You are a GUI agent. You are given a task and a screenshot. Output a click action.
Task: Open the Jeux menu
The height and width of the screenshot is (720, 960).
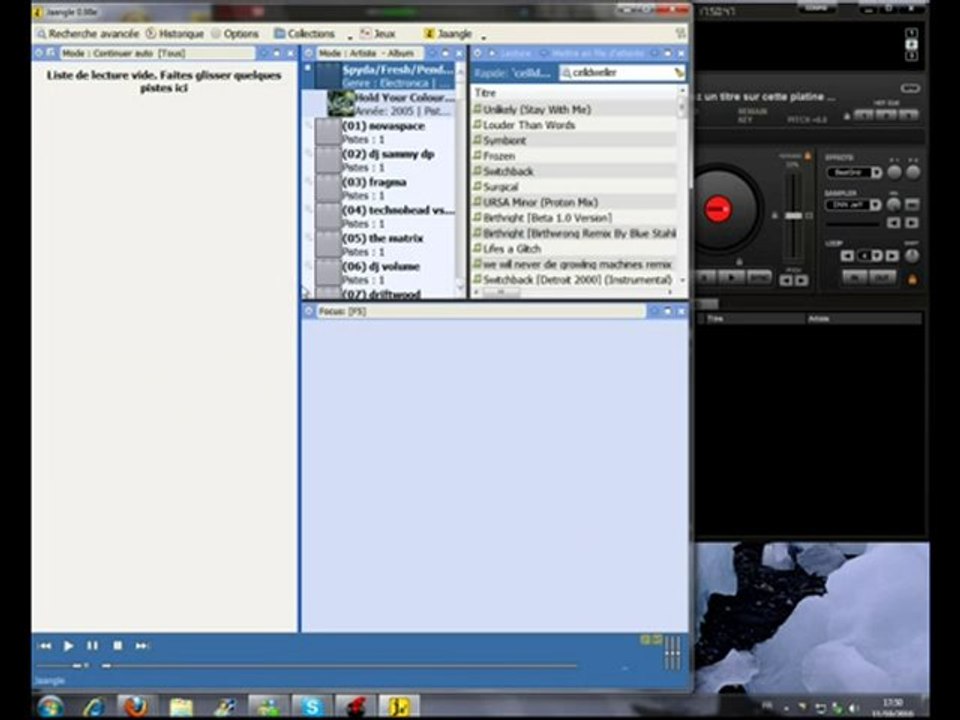(x=378, y=33)
